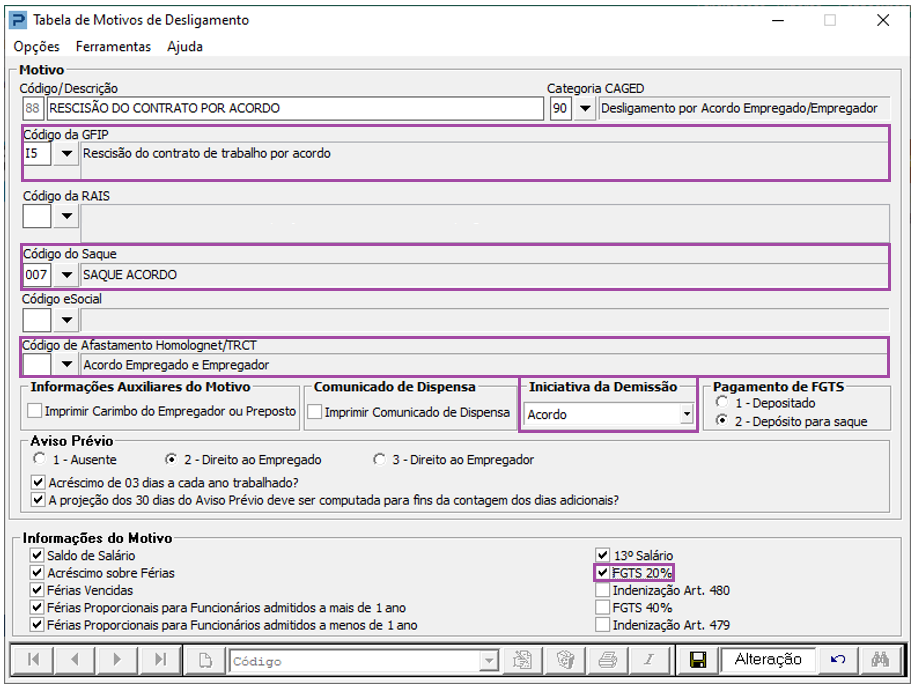Toggle FGTS 20% checkbox
Screen dimensions: 917x690
602,572
